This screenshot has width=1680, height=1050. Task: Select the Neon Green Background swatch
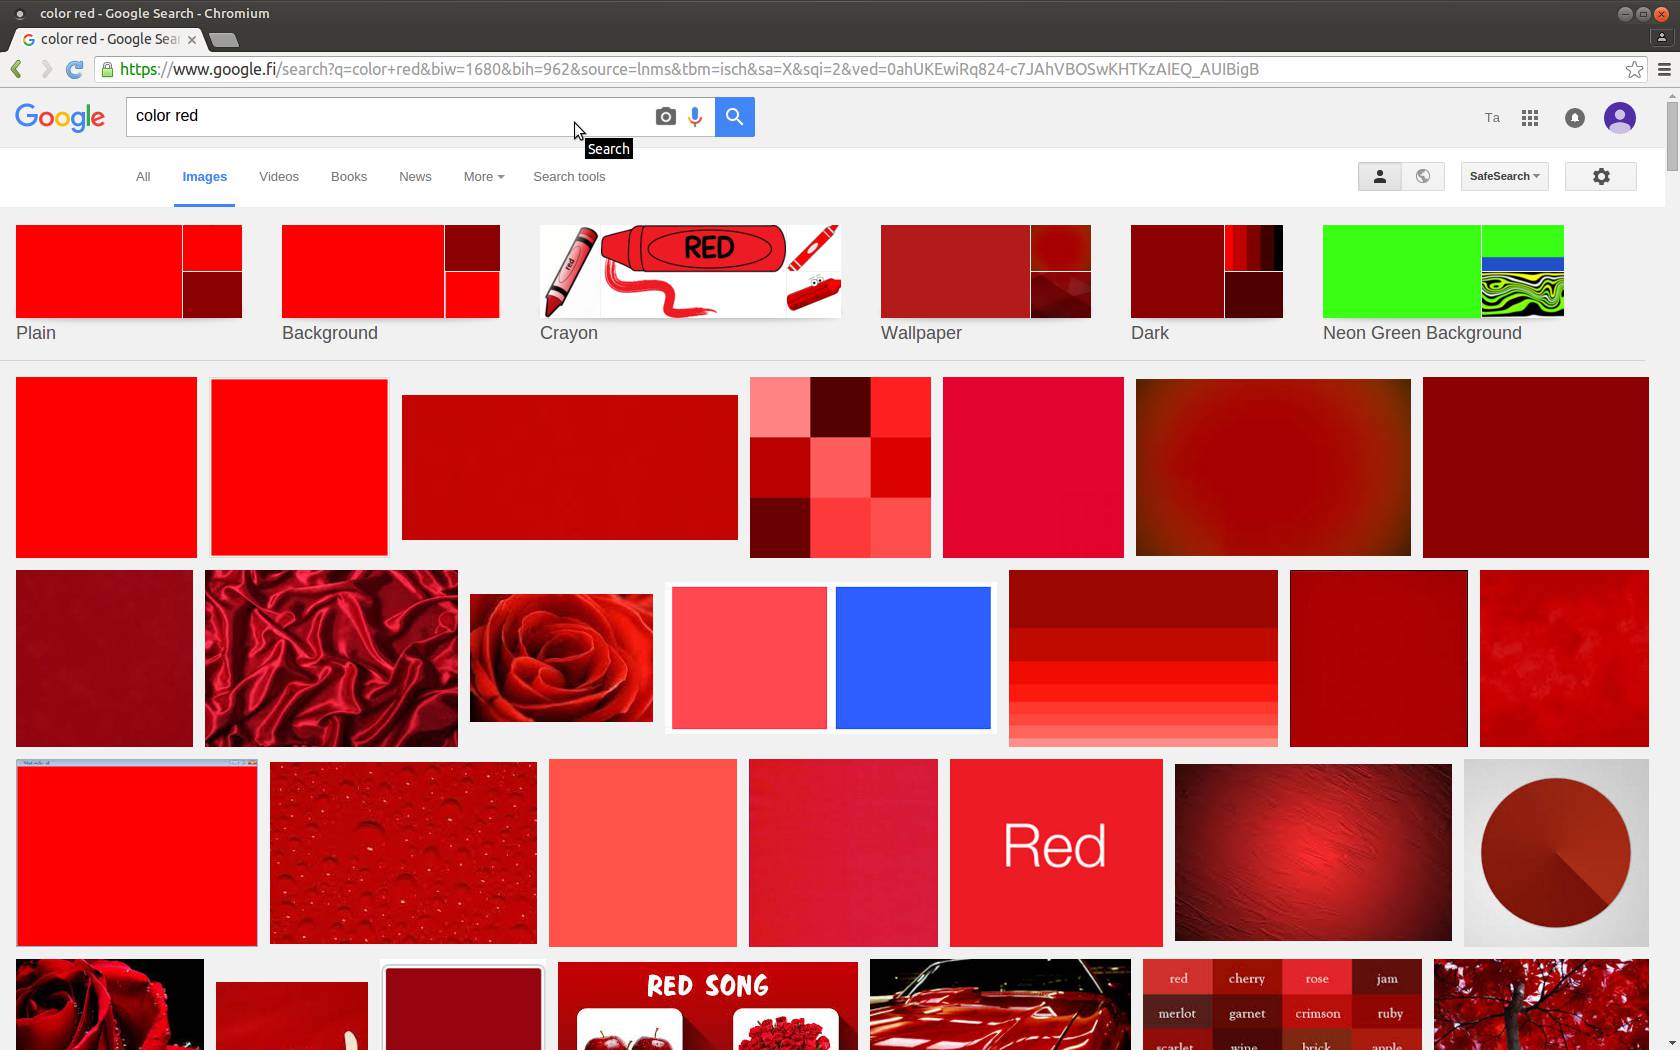1442,272
